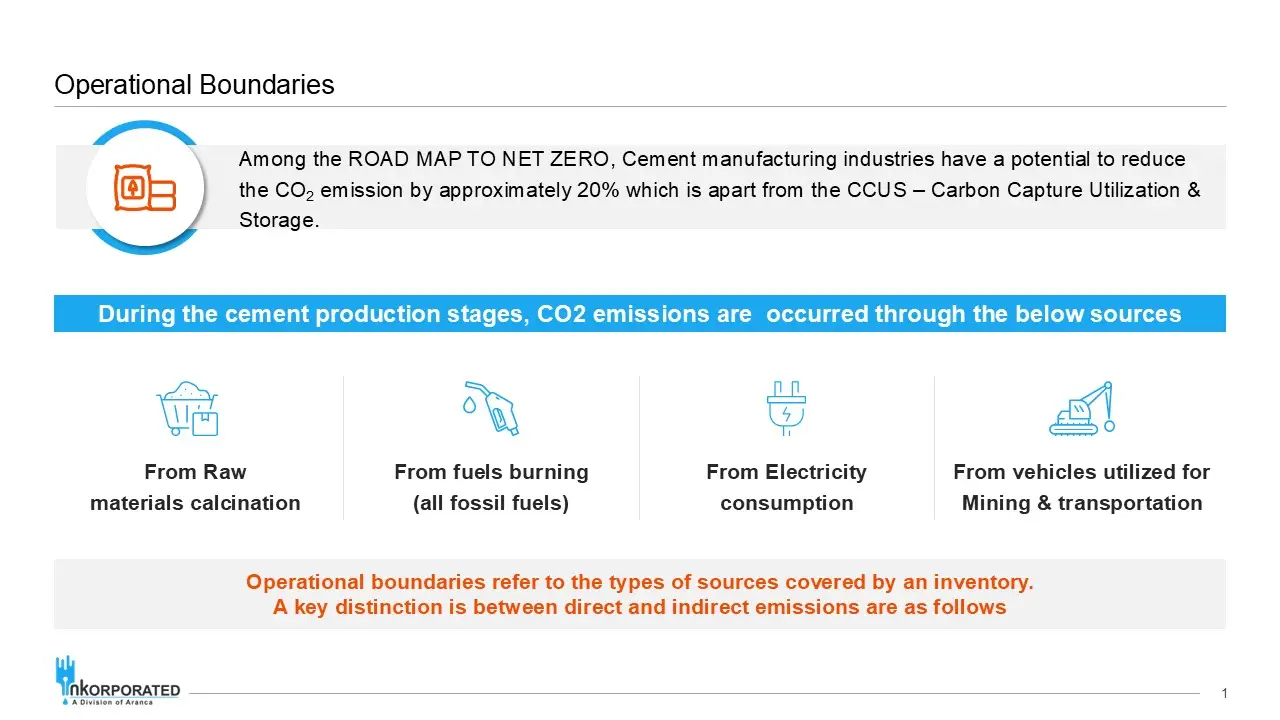The width and height of the screenshot is (1280, 720).
Task: Select the raw materials cart icon
Action: point(188,409)
